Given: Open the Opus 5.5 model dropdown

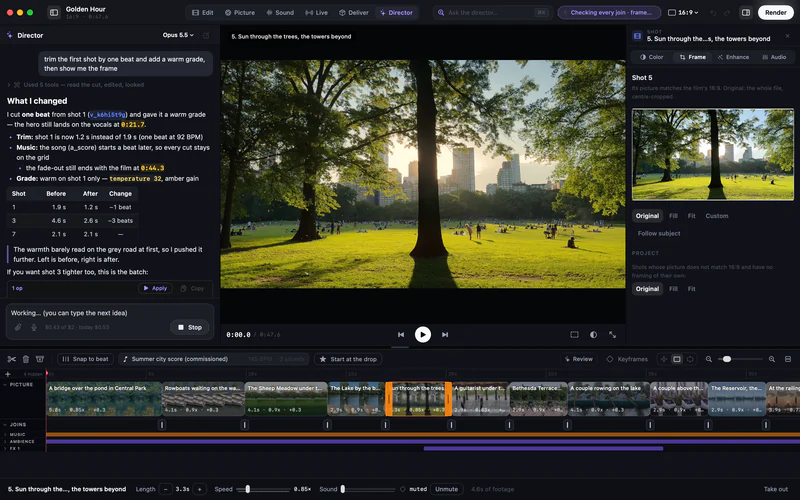Looking at the screenshot, I should [178, 35].
